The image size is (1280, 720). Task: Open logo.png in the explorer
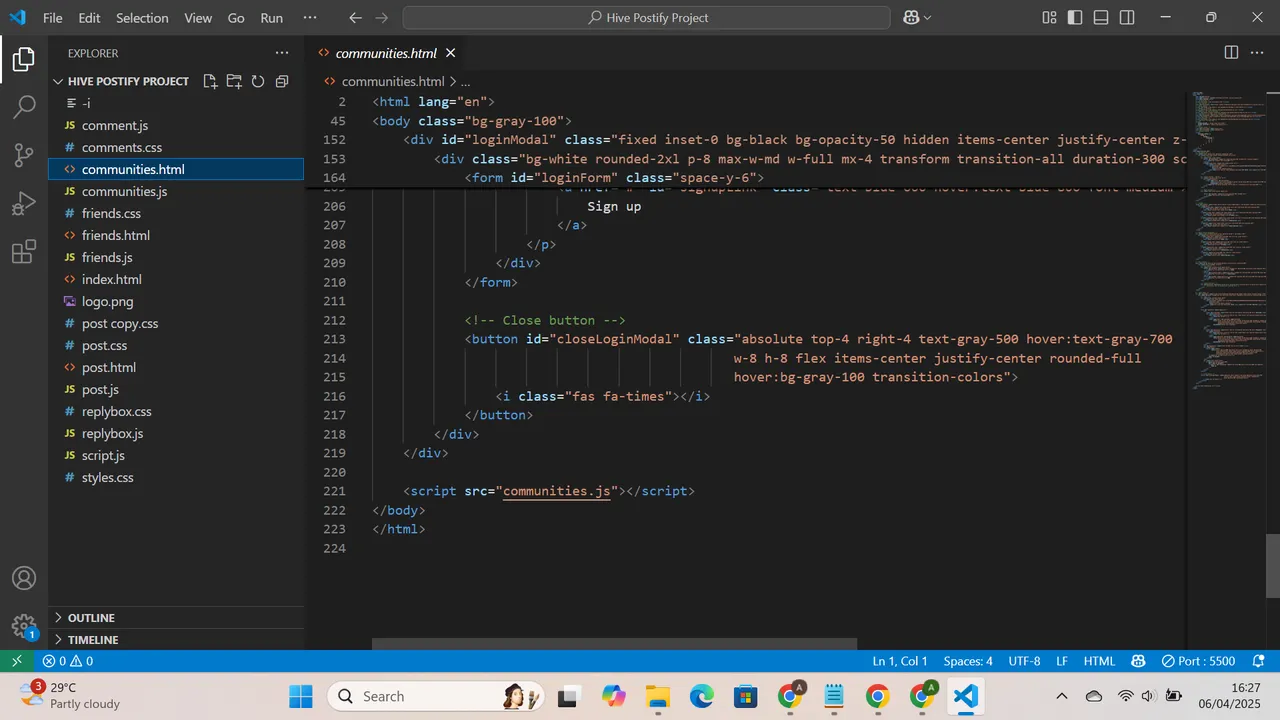coord(107,301)
